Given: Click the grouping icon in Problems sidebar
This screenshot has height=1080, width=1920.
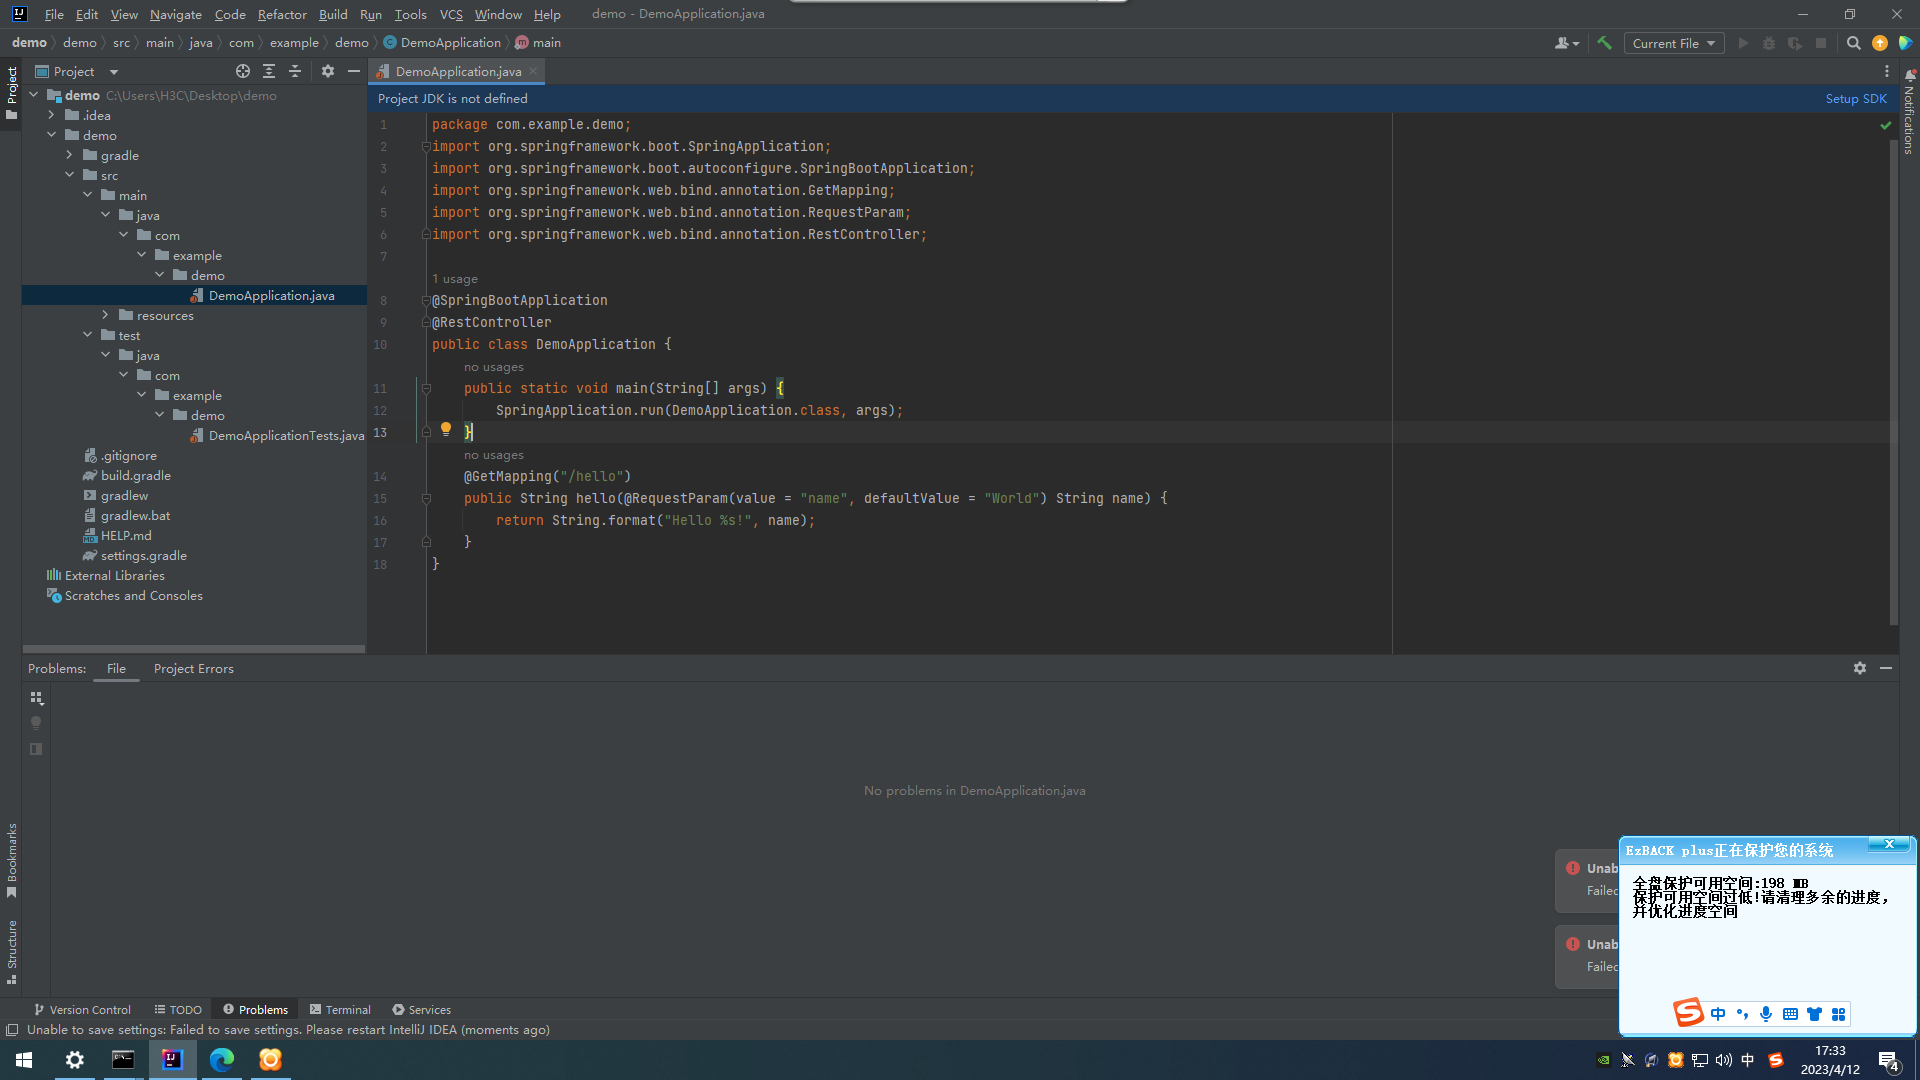Looking at the screenshot, I should (x=36, y=698).
